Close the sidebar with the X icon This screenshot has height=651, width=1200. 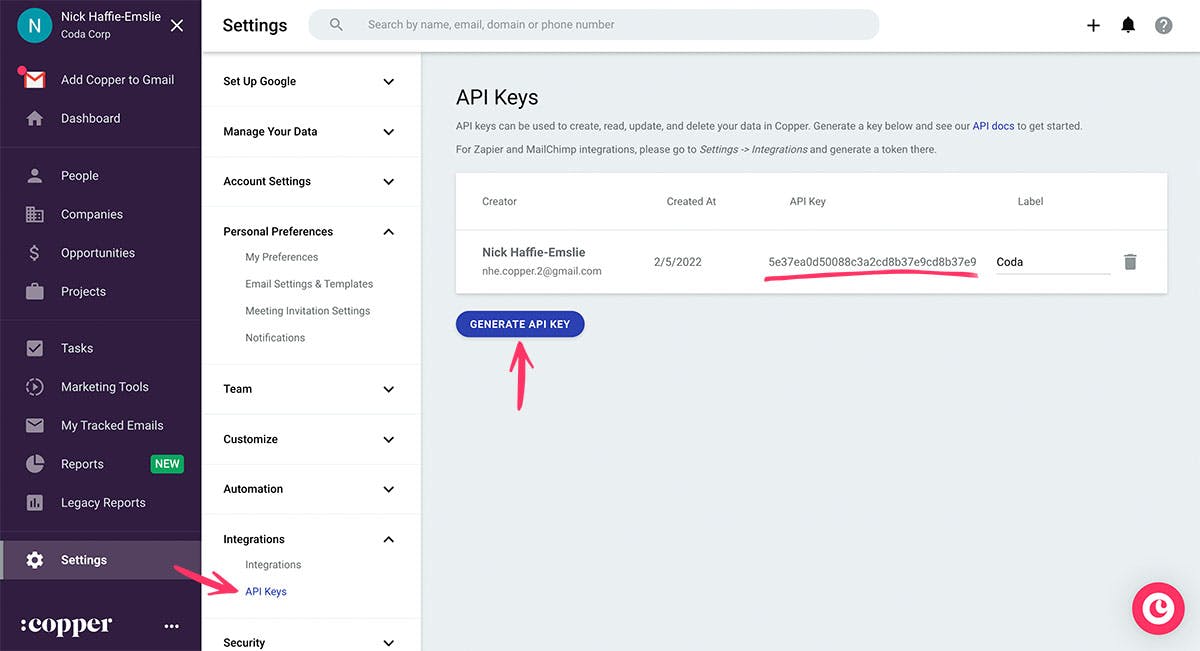point(177,25)
